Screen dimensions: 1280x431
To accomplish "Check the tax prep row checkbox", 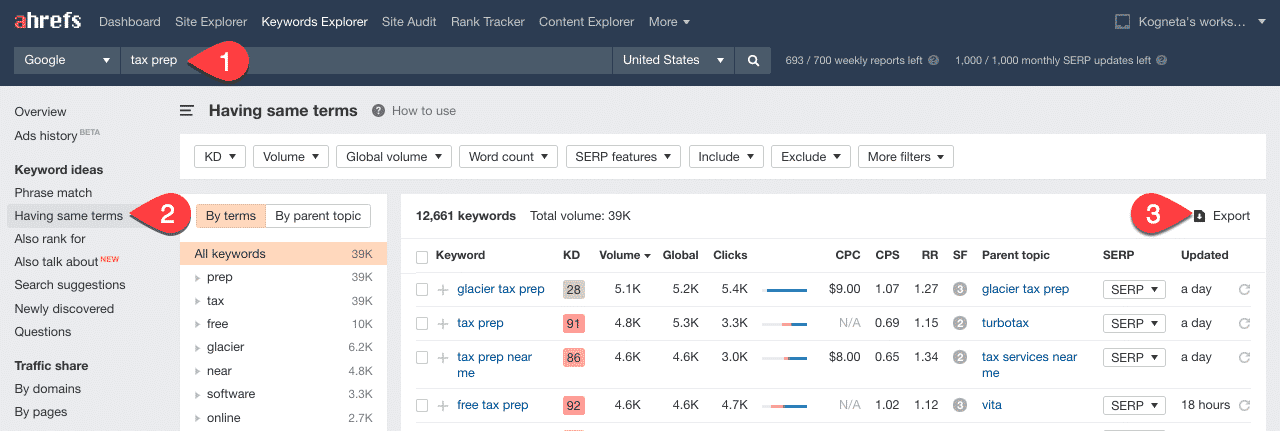I will pos(422,323).
